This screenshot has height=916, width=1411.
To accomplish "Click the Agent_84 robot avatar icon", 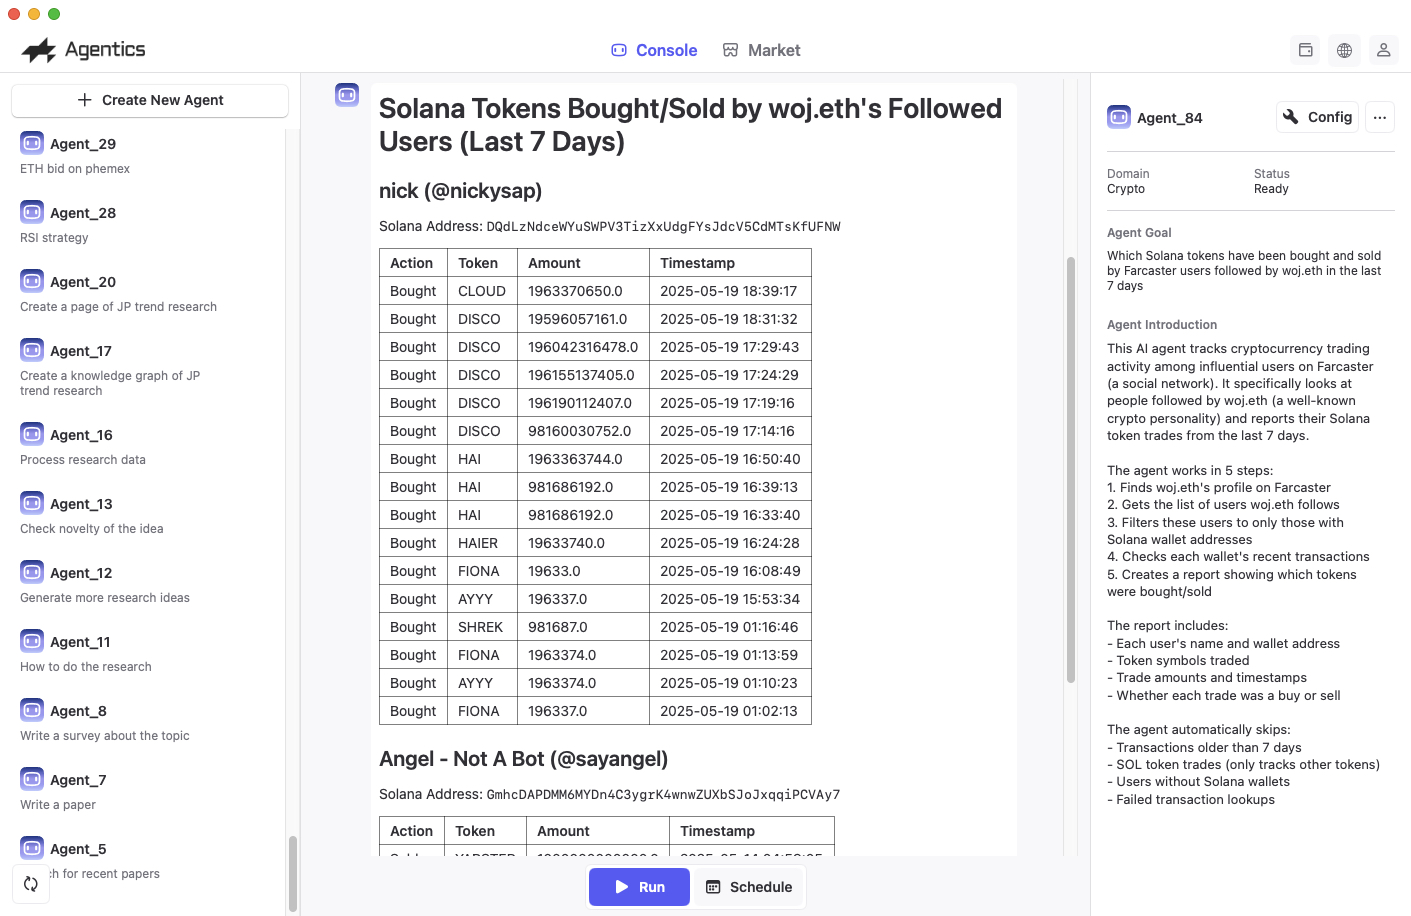I will (1119, 117).
